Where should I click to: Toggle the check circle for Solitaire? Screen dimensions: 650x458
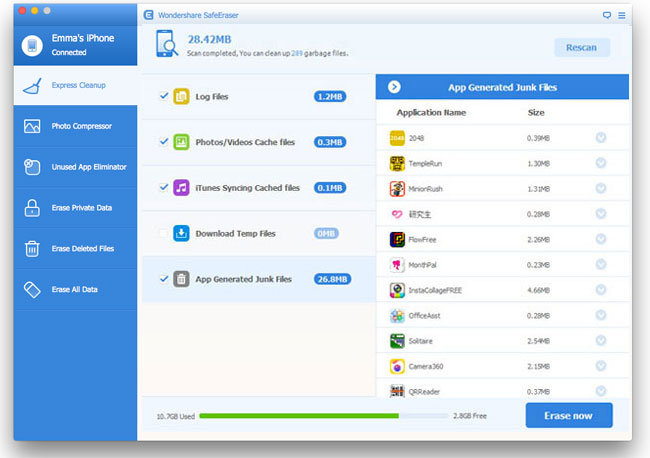(601, 340)
